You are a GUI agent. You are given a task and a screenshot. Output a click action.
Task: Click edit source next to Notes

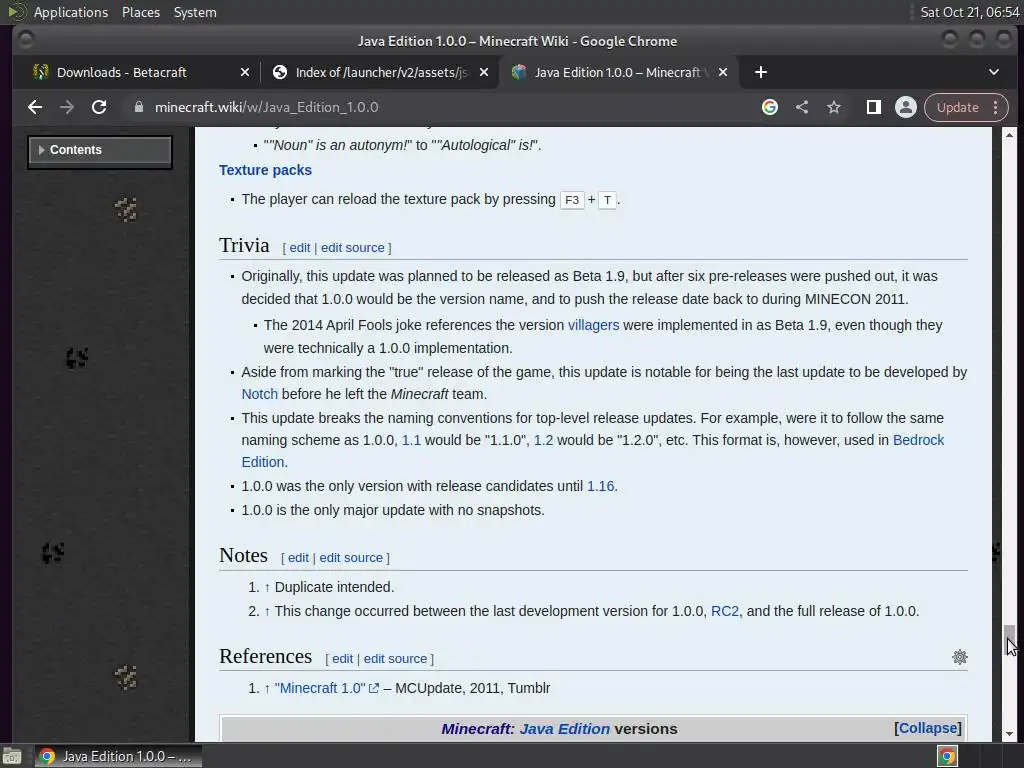tap(351, 558)
